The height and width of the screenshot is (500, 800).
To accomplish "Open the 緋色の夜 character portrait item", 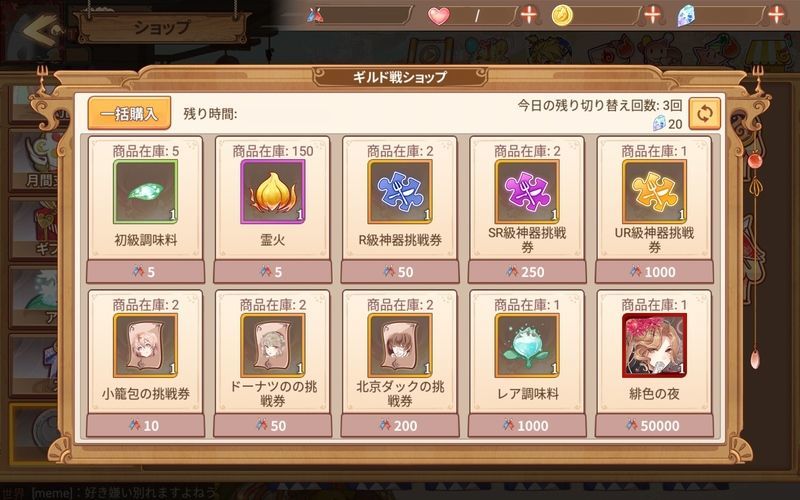I will pyautogui.click(x=654, y=345).
